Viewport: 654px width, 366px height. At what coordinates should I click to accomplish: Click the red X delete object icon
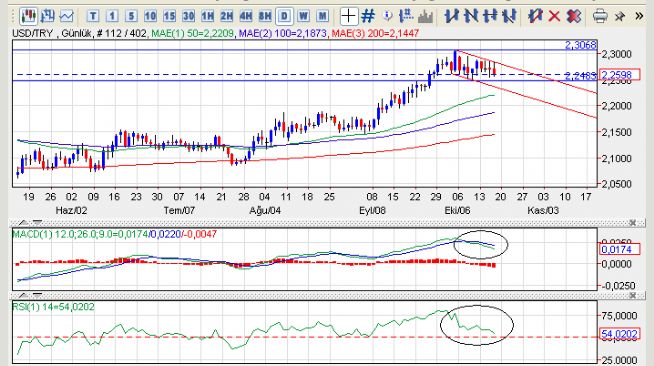click(x=554, y=16)
